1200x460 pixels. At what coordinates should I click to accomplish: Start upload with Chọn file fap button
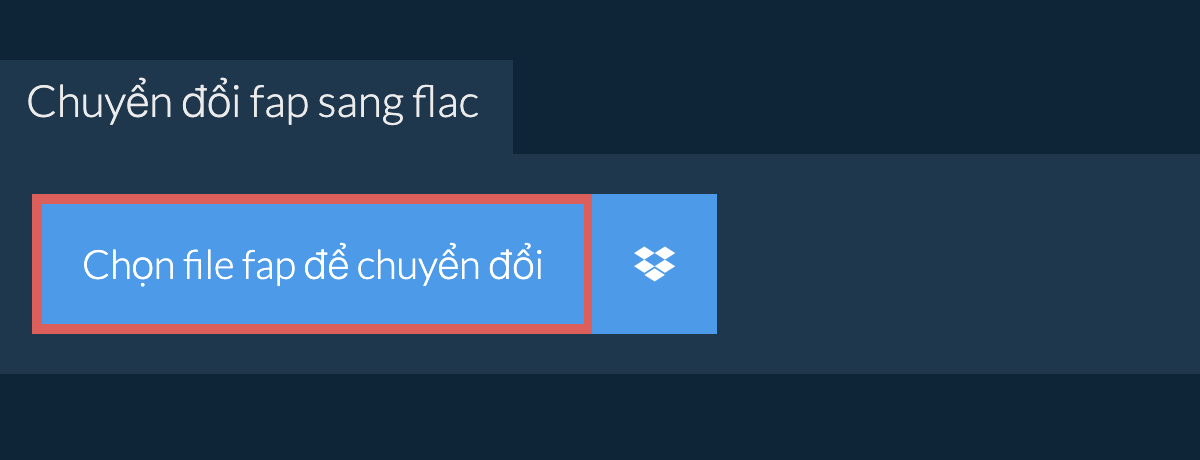(x=312, y=264)
